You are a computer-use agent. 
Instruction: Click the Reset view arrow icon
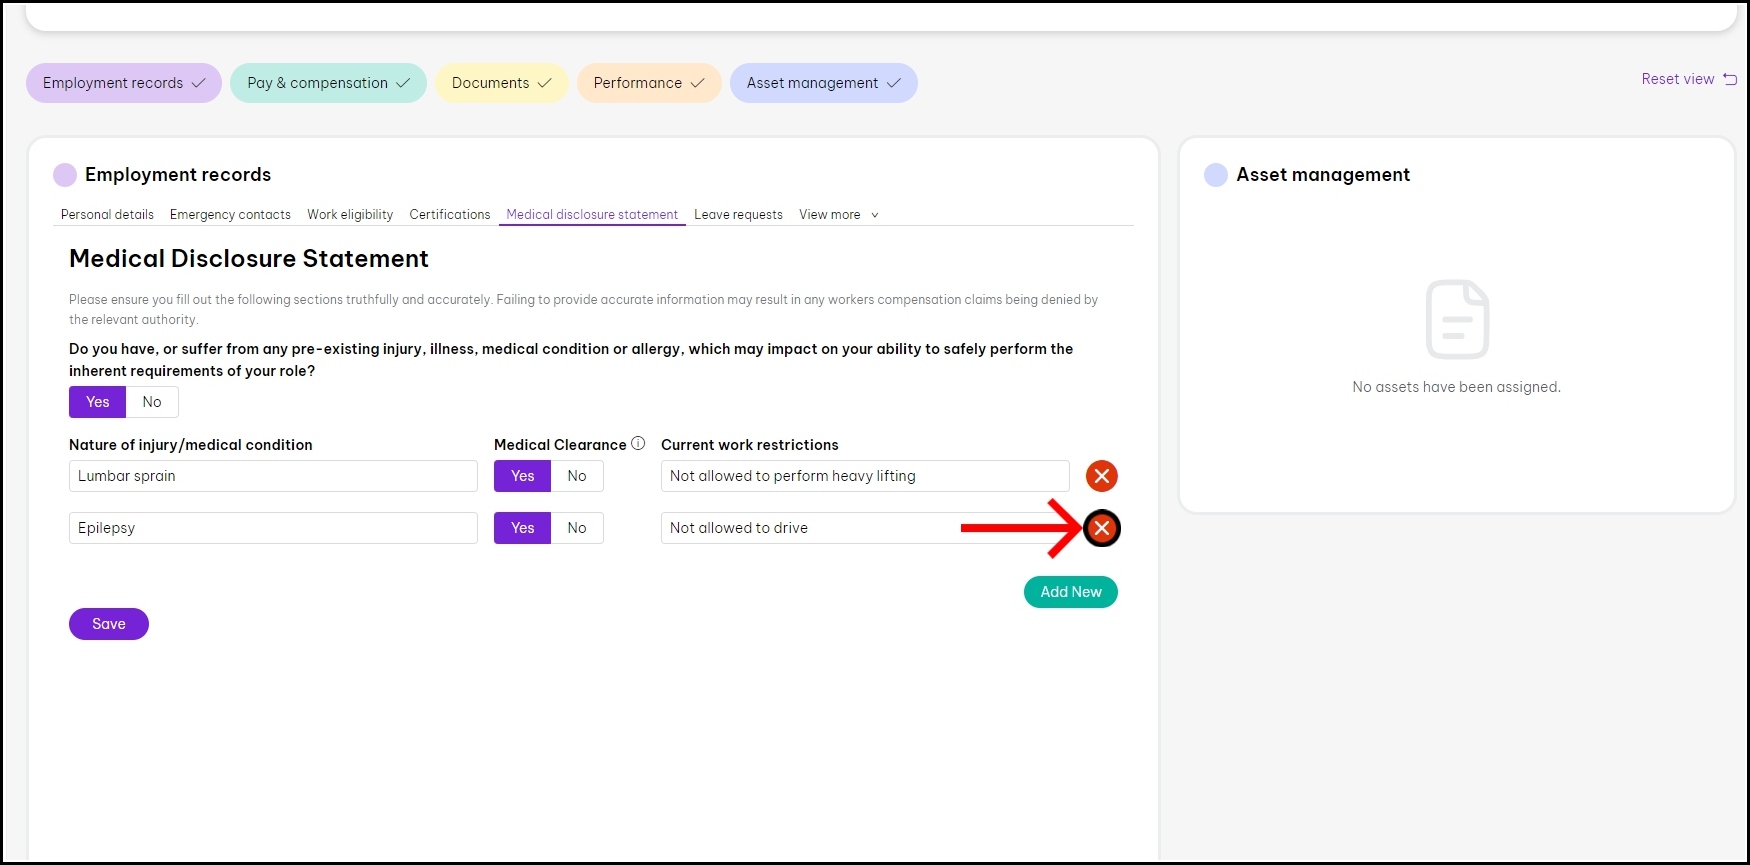pyautogui.click(x=1730, y=79)
